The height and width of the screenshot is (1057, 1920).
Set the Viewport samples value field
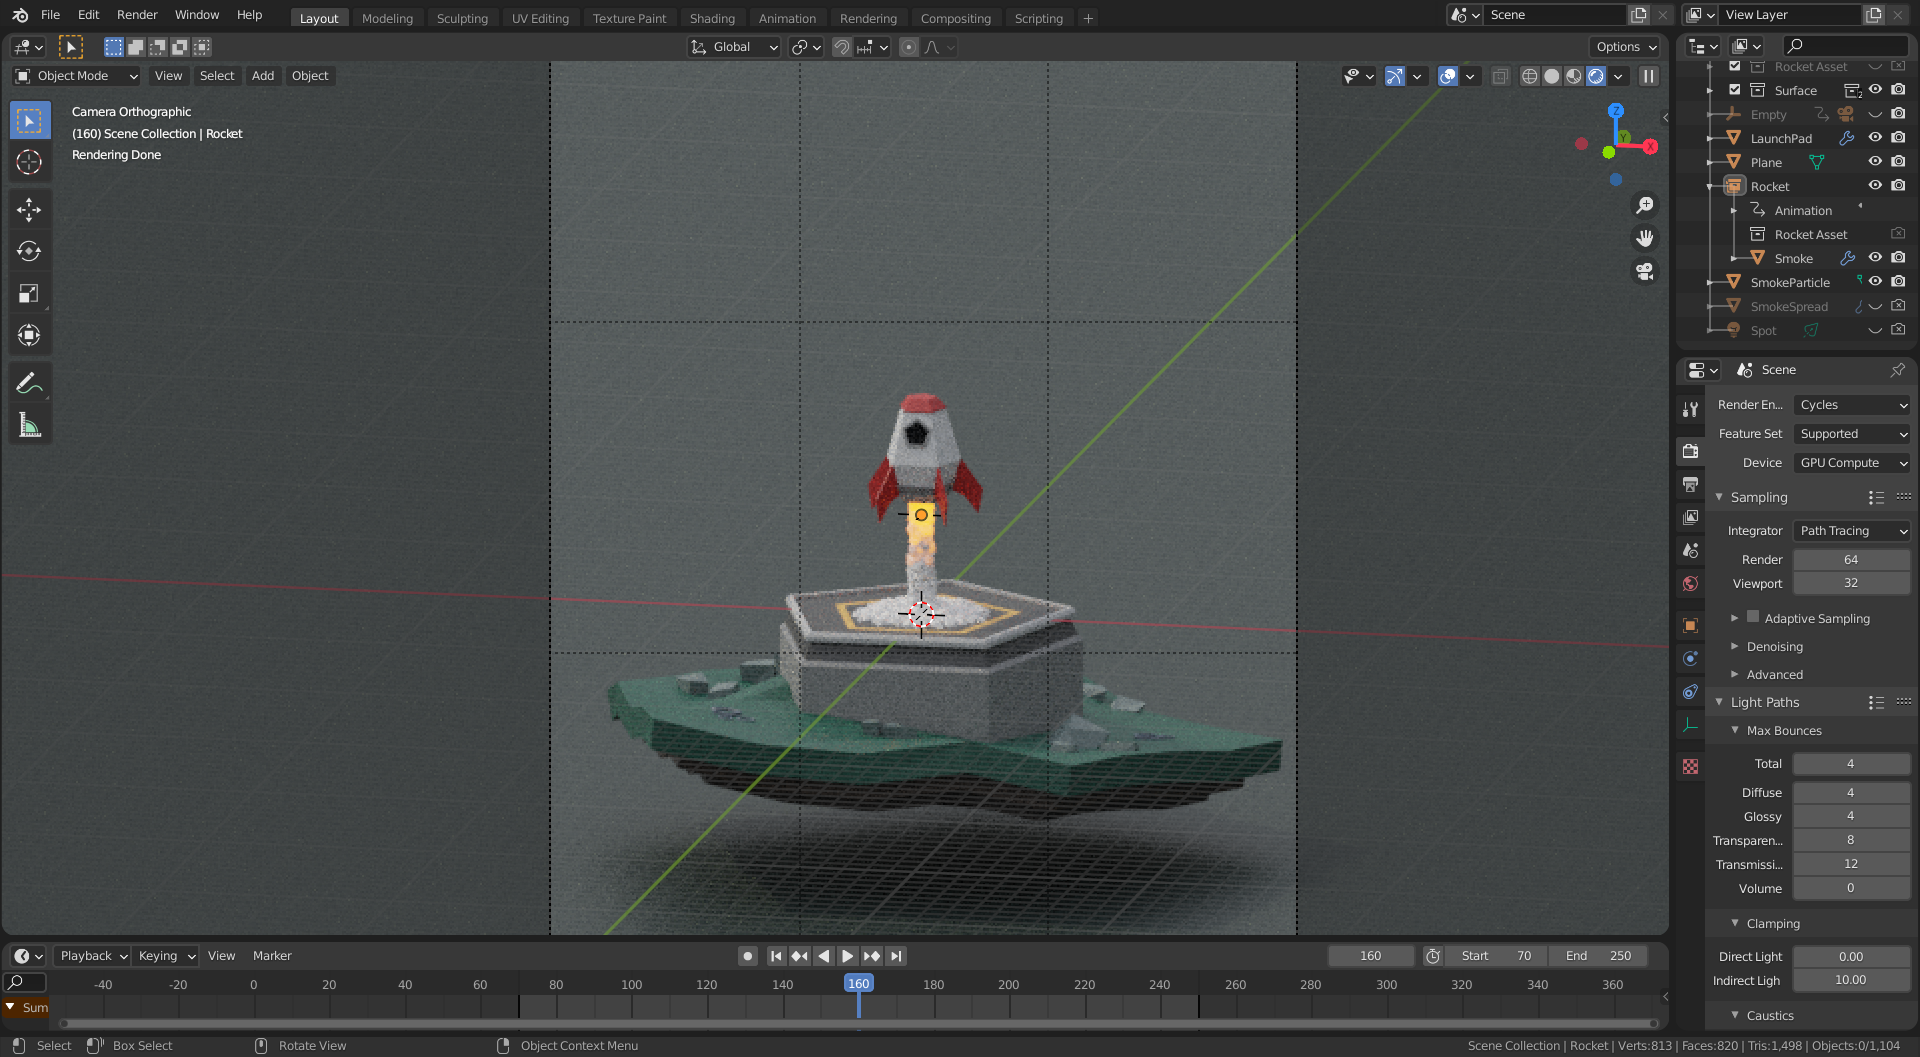[1852, 583]
